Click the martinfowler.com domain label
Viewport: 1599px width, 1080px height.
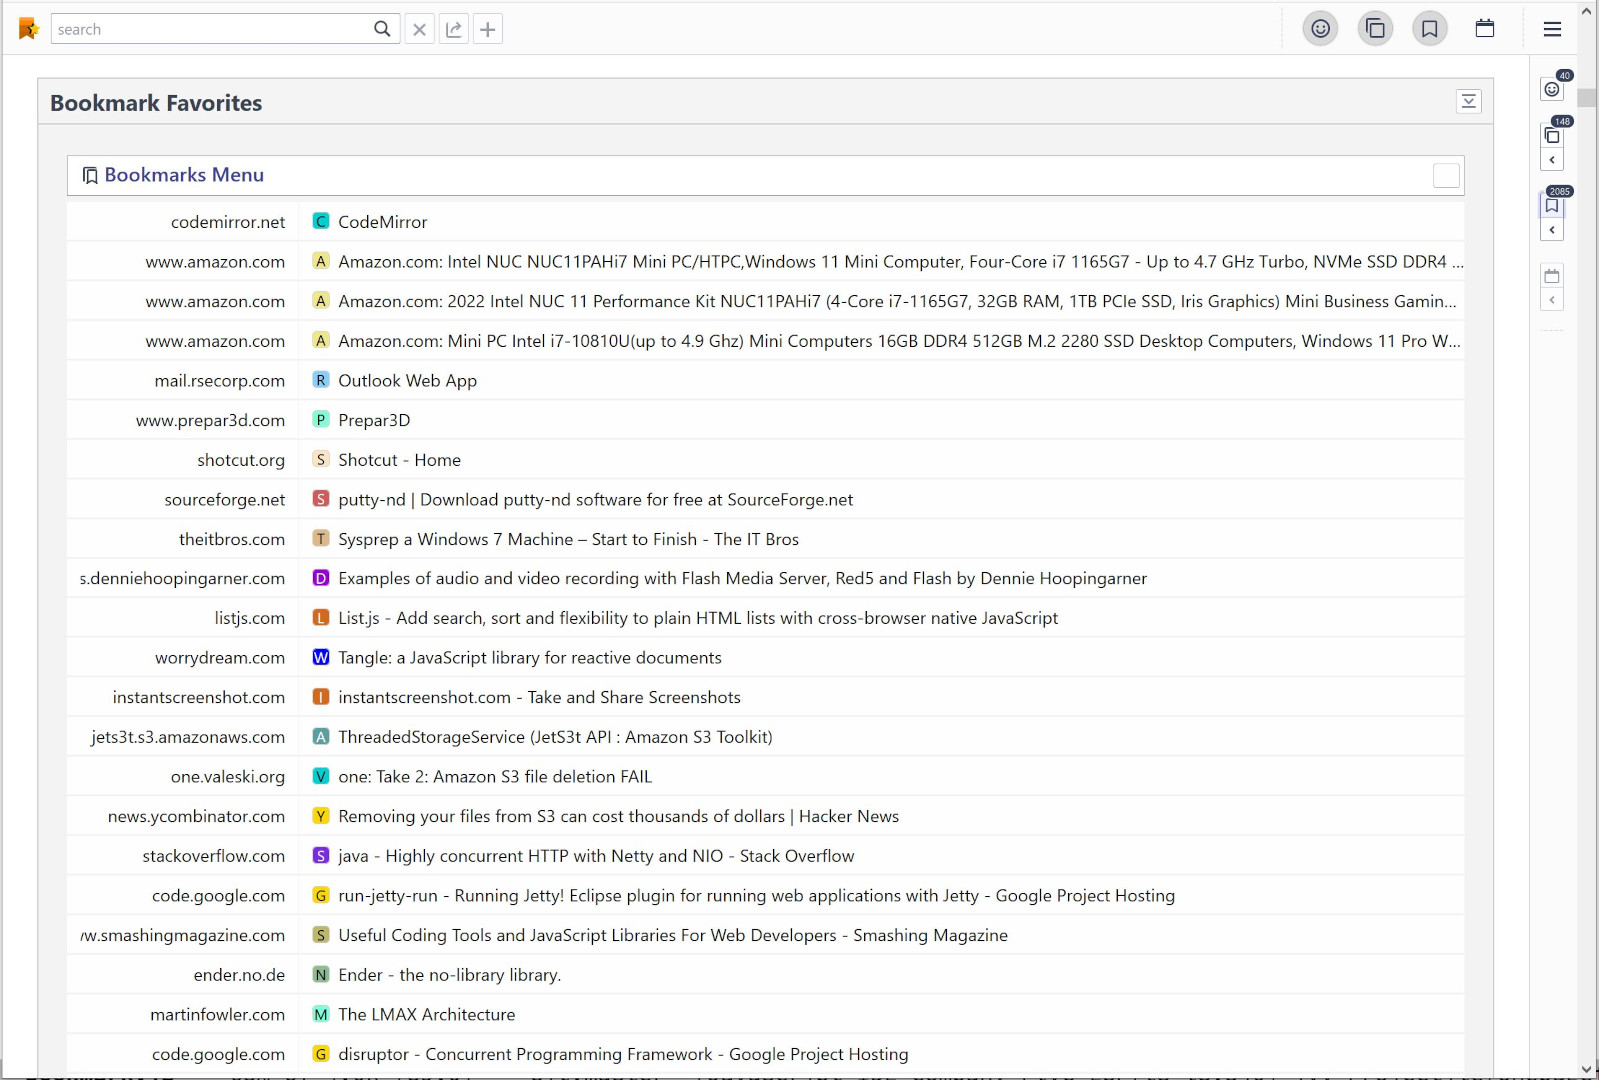tap(217, 1015)
